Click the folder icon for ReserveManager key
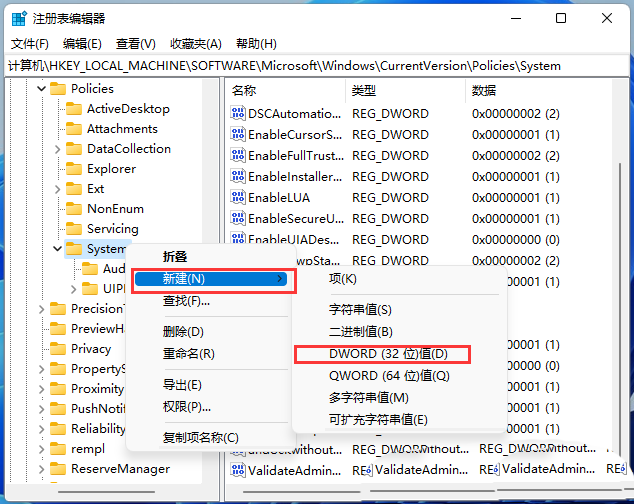The height and width of the screenshot is (504, 634). tap(58, 469)
